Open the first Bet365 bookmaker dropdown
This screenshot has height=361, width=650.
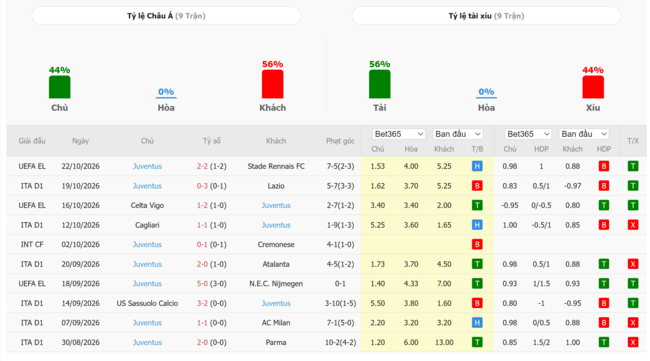coord(398,134)
